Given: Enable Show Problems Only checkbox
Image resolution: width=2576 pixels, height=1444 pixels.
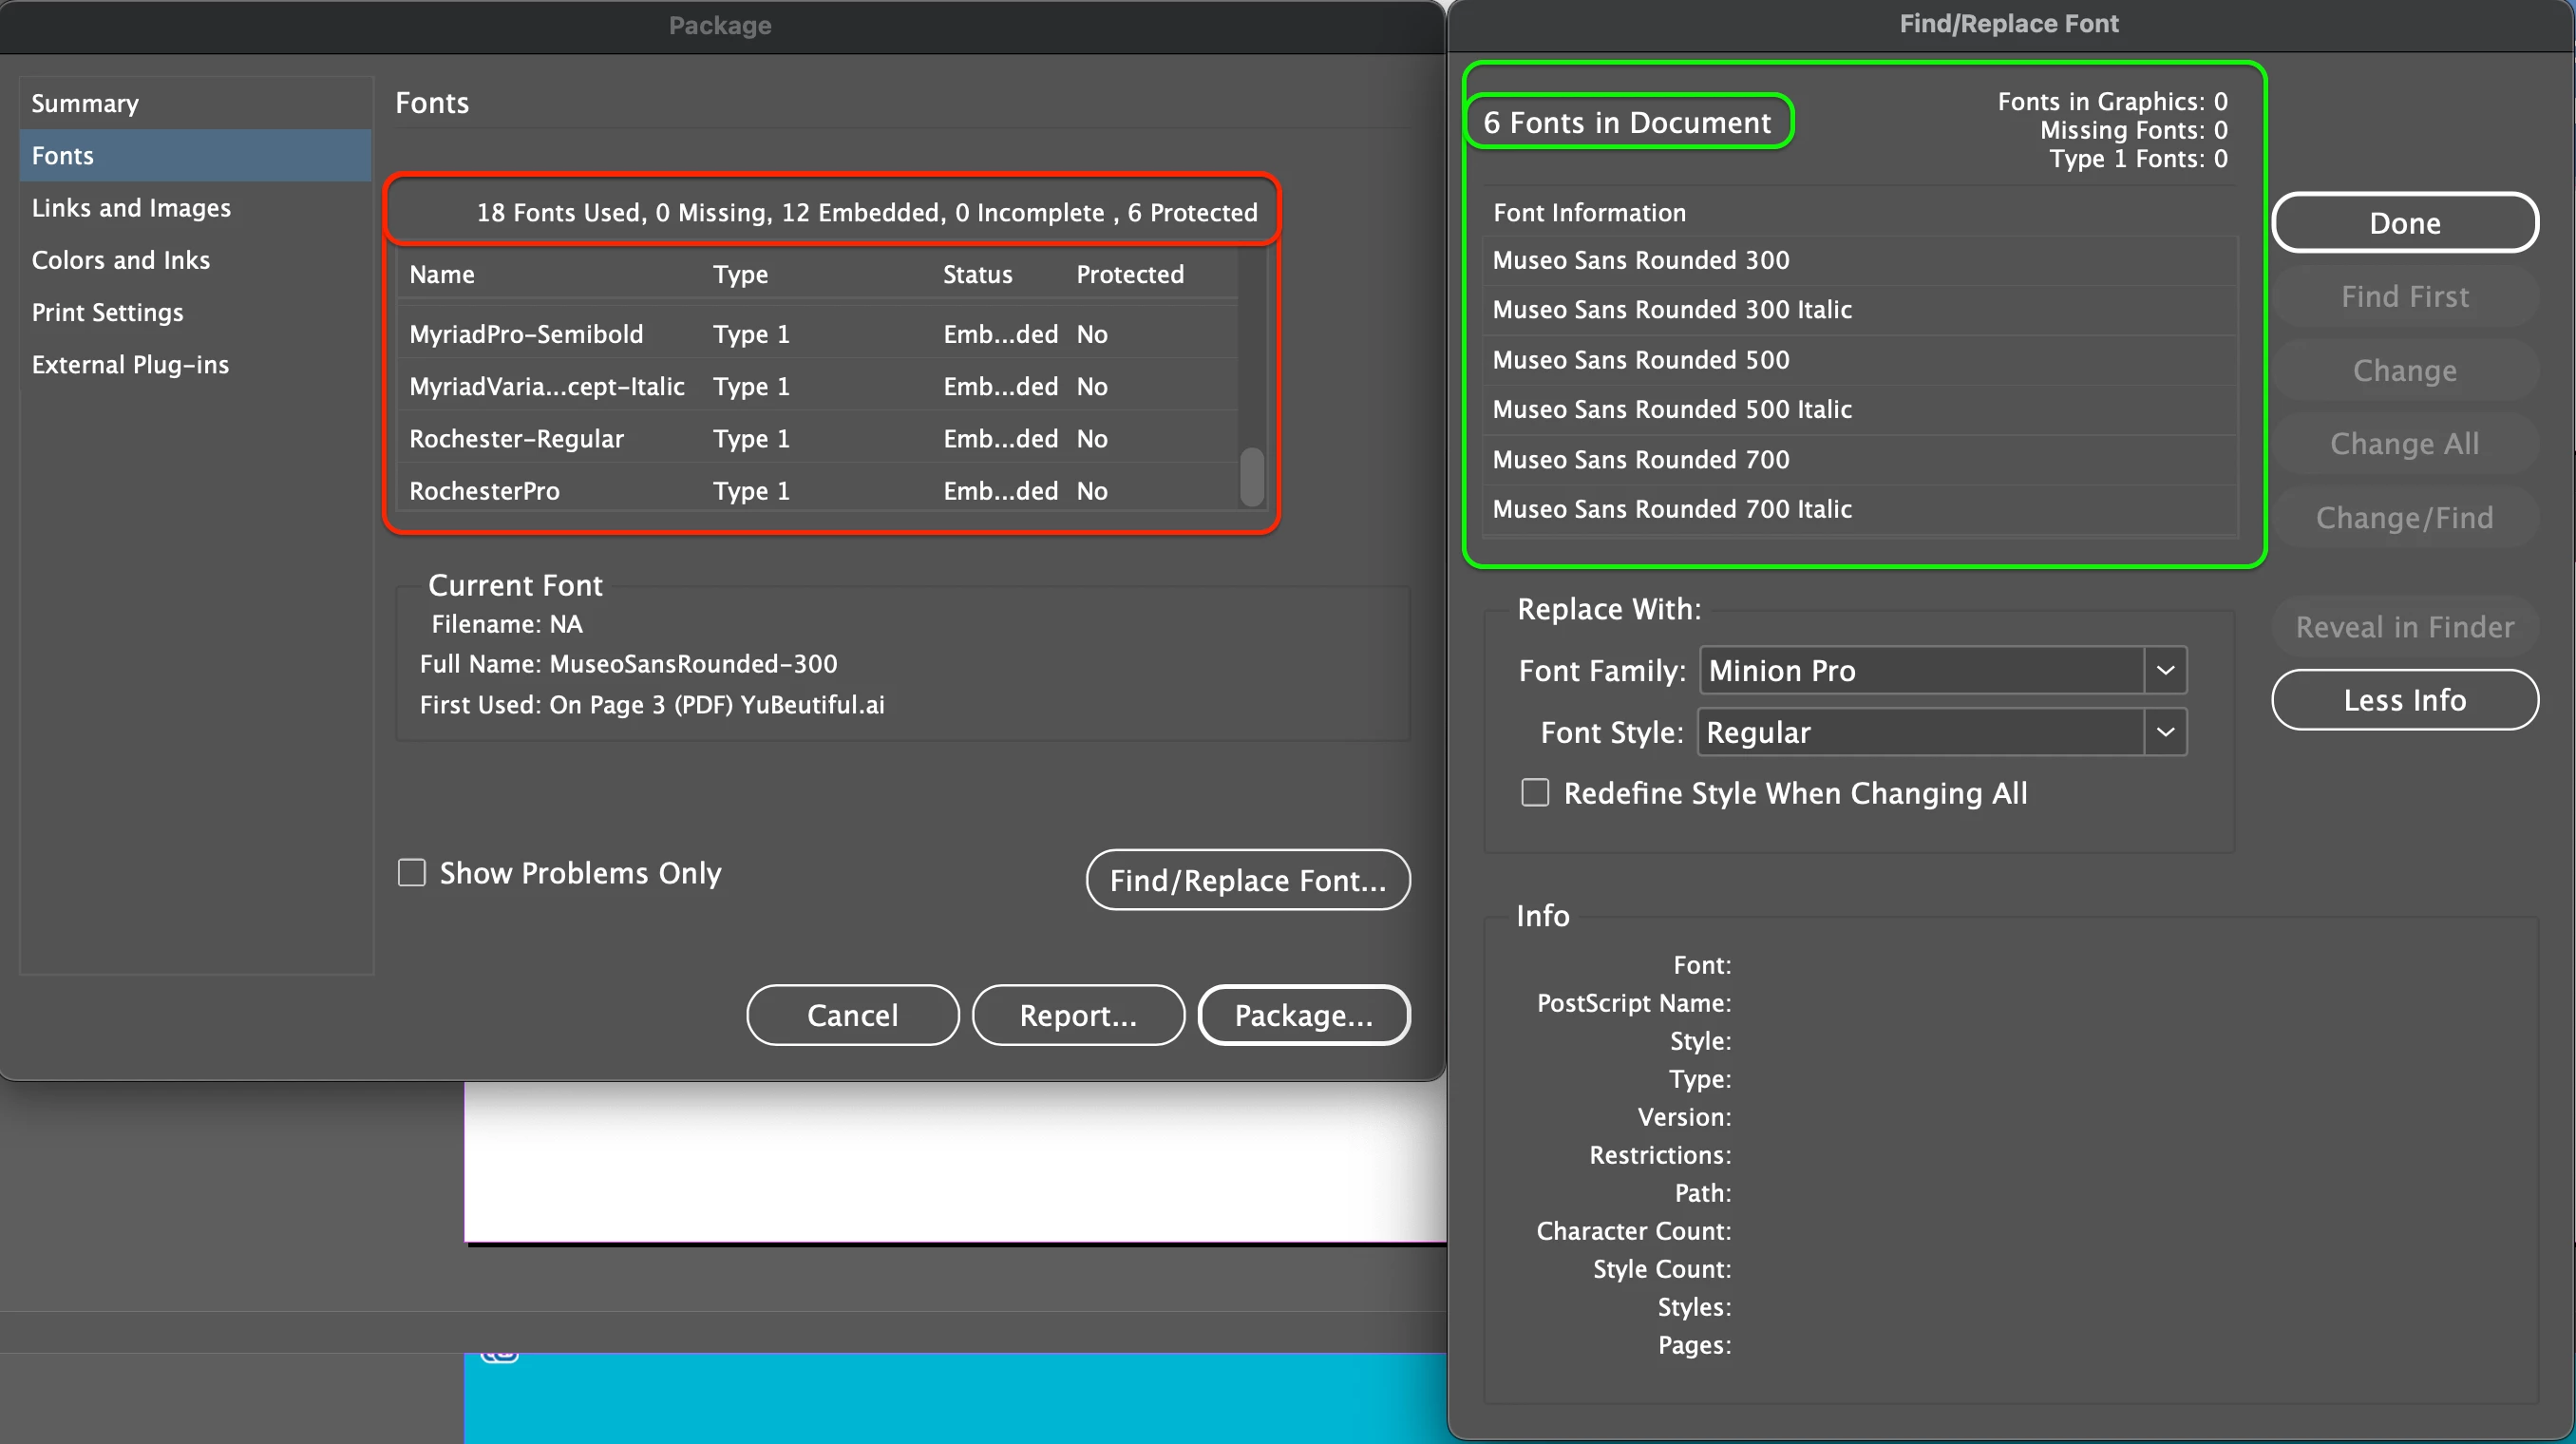Looking at the screenshot, I should click(x=412, y=873).
